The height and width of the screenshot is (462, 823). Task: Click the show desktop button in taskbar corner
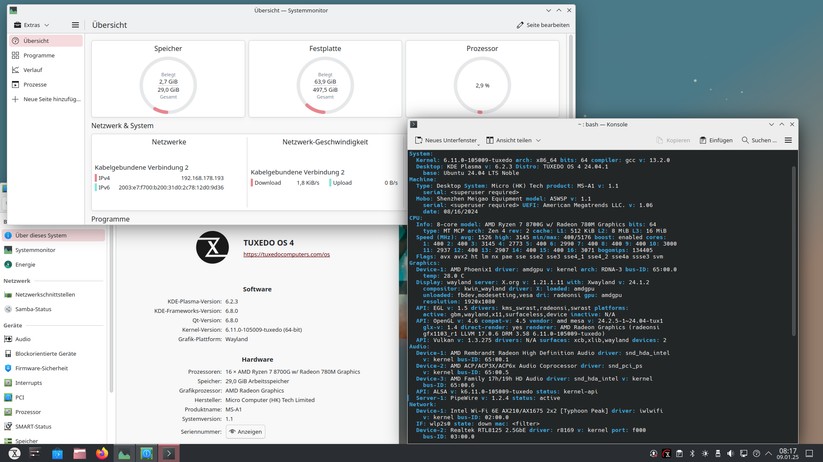pyautogui.click(x=809, y=454)
